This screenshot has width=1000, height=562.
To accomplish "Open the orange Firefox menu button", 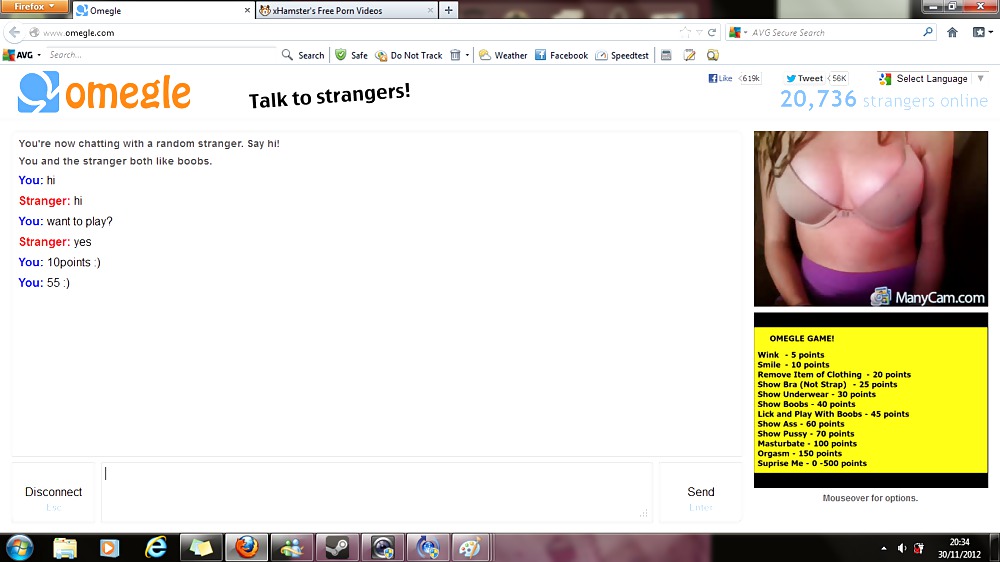I will pos(34,7).
